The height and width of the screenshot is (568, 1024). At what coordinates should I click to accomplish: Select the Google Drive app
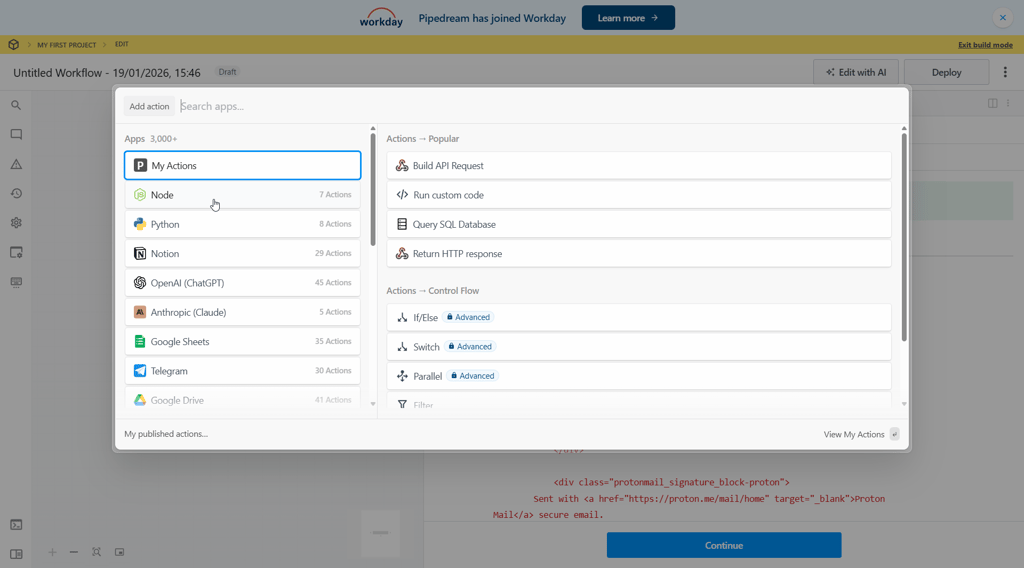(x=242, y=400)
